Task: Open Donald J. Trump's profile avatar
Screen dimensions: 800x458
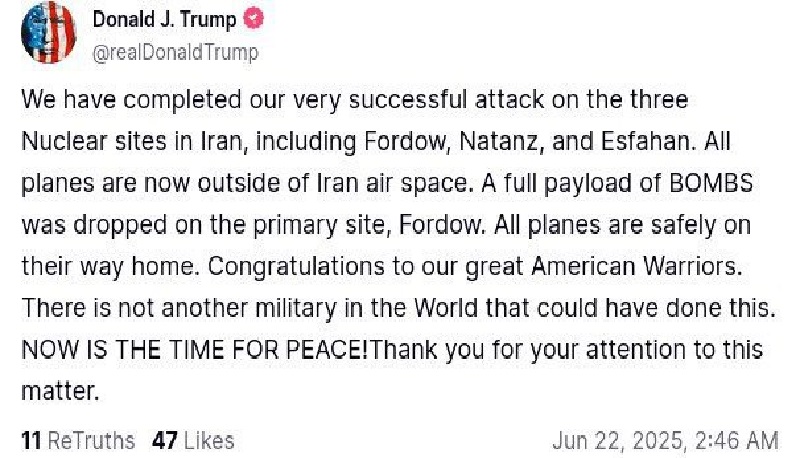Action: [48, 32]
